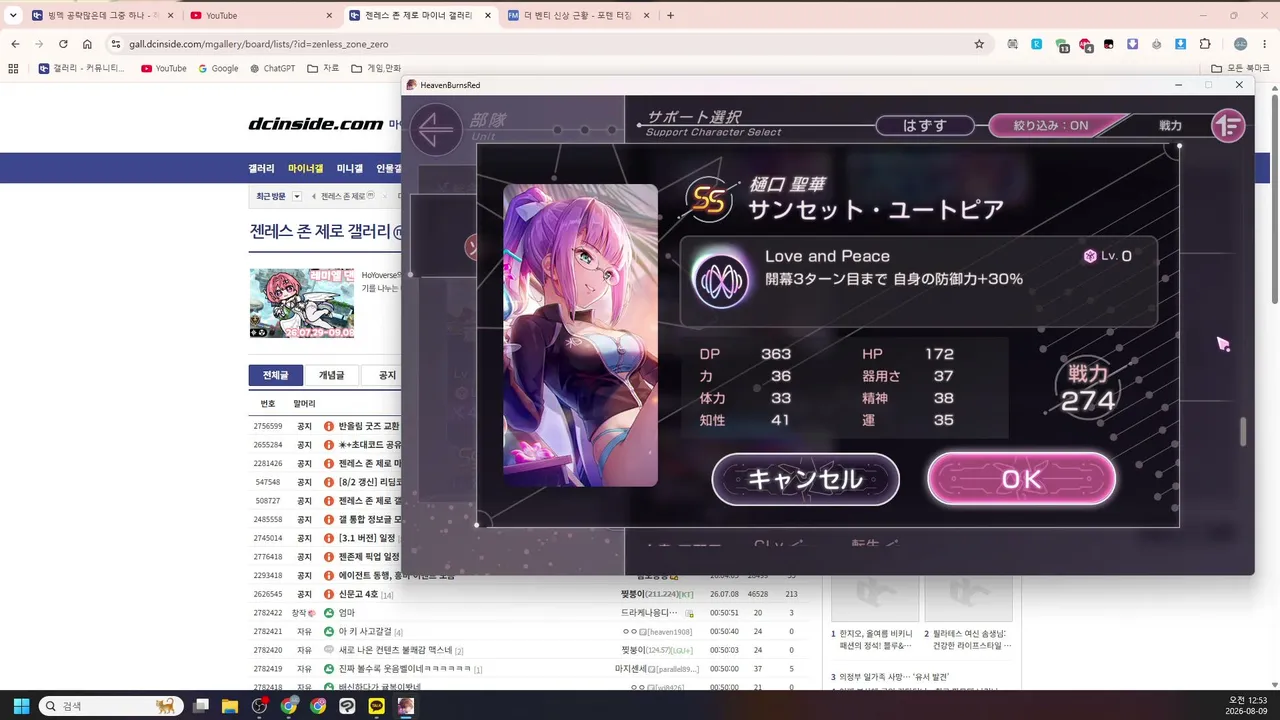
Task: Click the 樋口聖華 character card portrait
Action: coord(580,335)
